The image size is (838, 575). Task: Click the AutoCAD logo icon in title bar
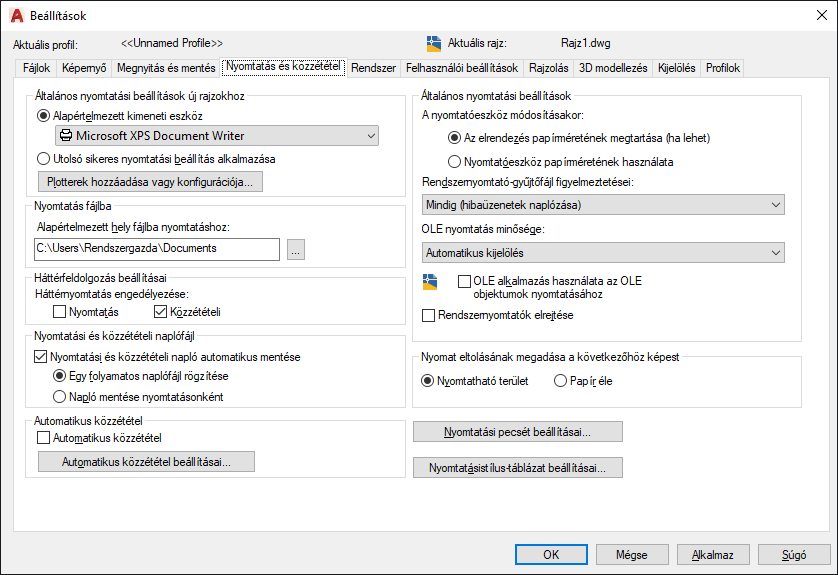pos(17,15)
